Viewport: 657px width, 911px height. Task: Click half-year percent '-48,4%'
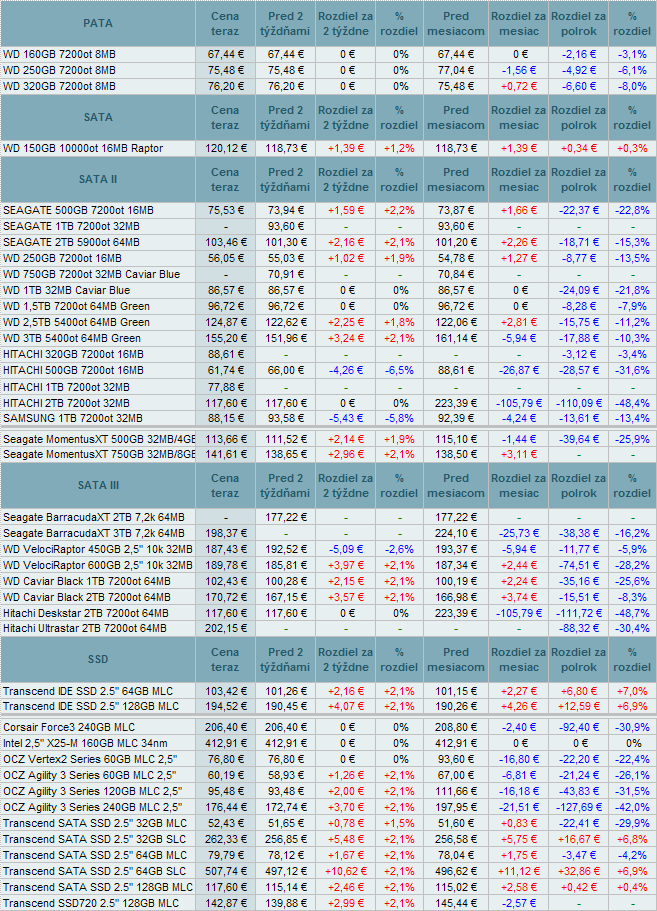632,403
